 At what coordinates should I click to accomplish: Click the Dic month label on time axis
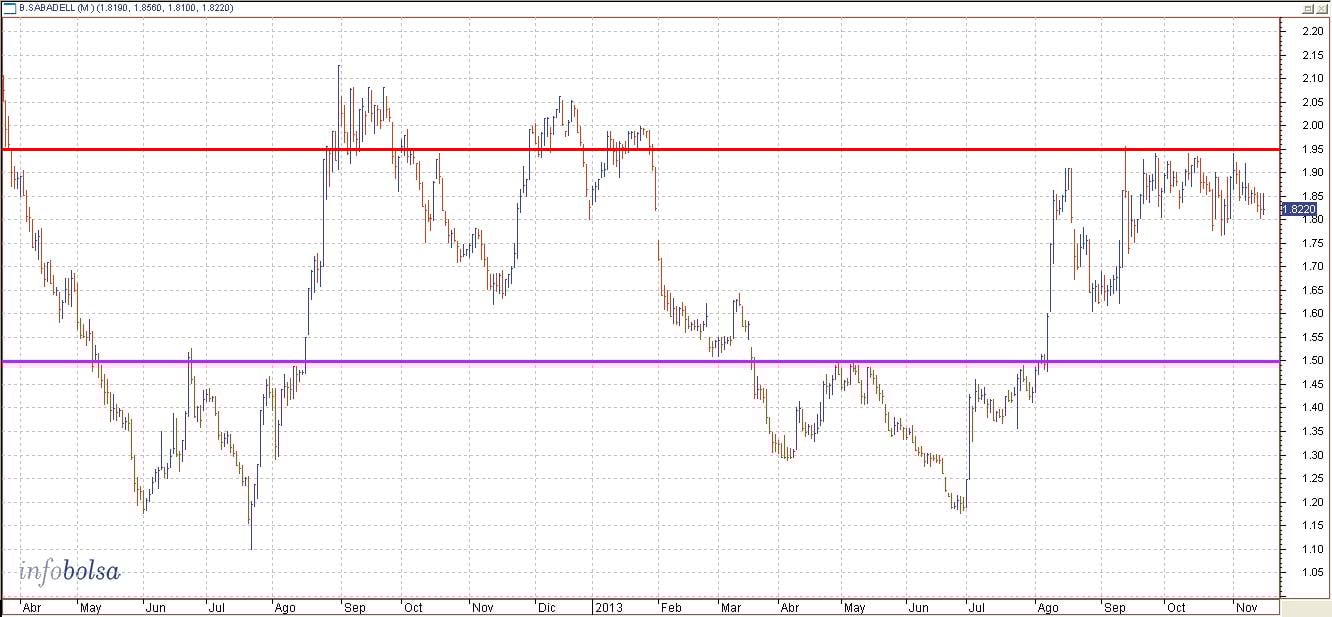pos(547,607)
